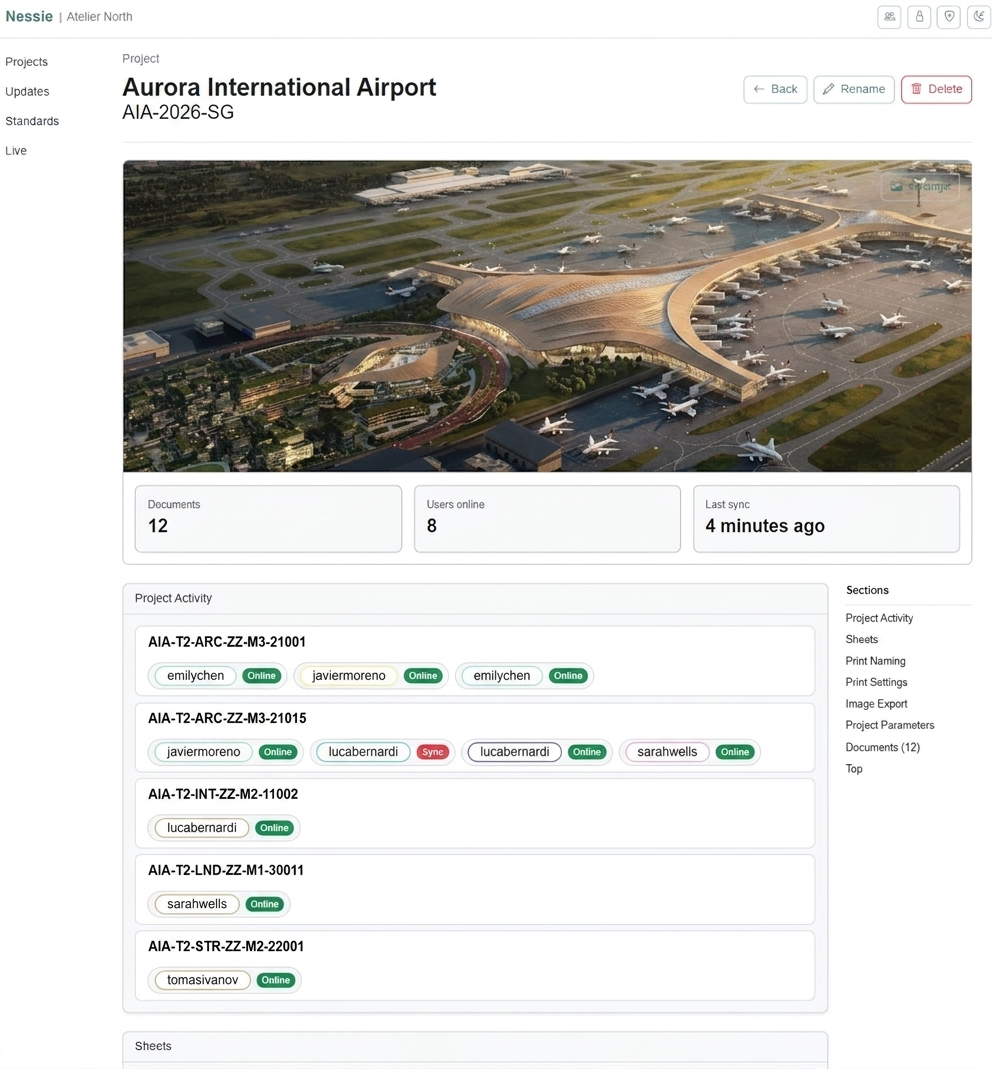This screenshot has width=992, height=1069.
Task: Click the airport aerial banner image
Action: tap(547, 316)
